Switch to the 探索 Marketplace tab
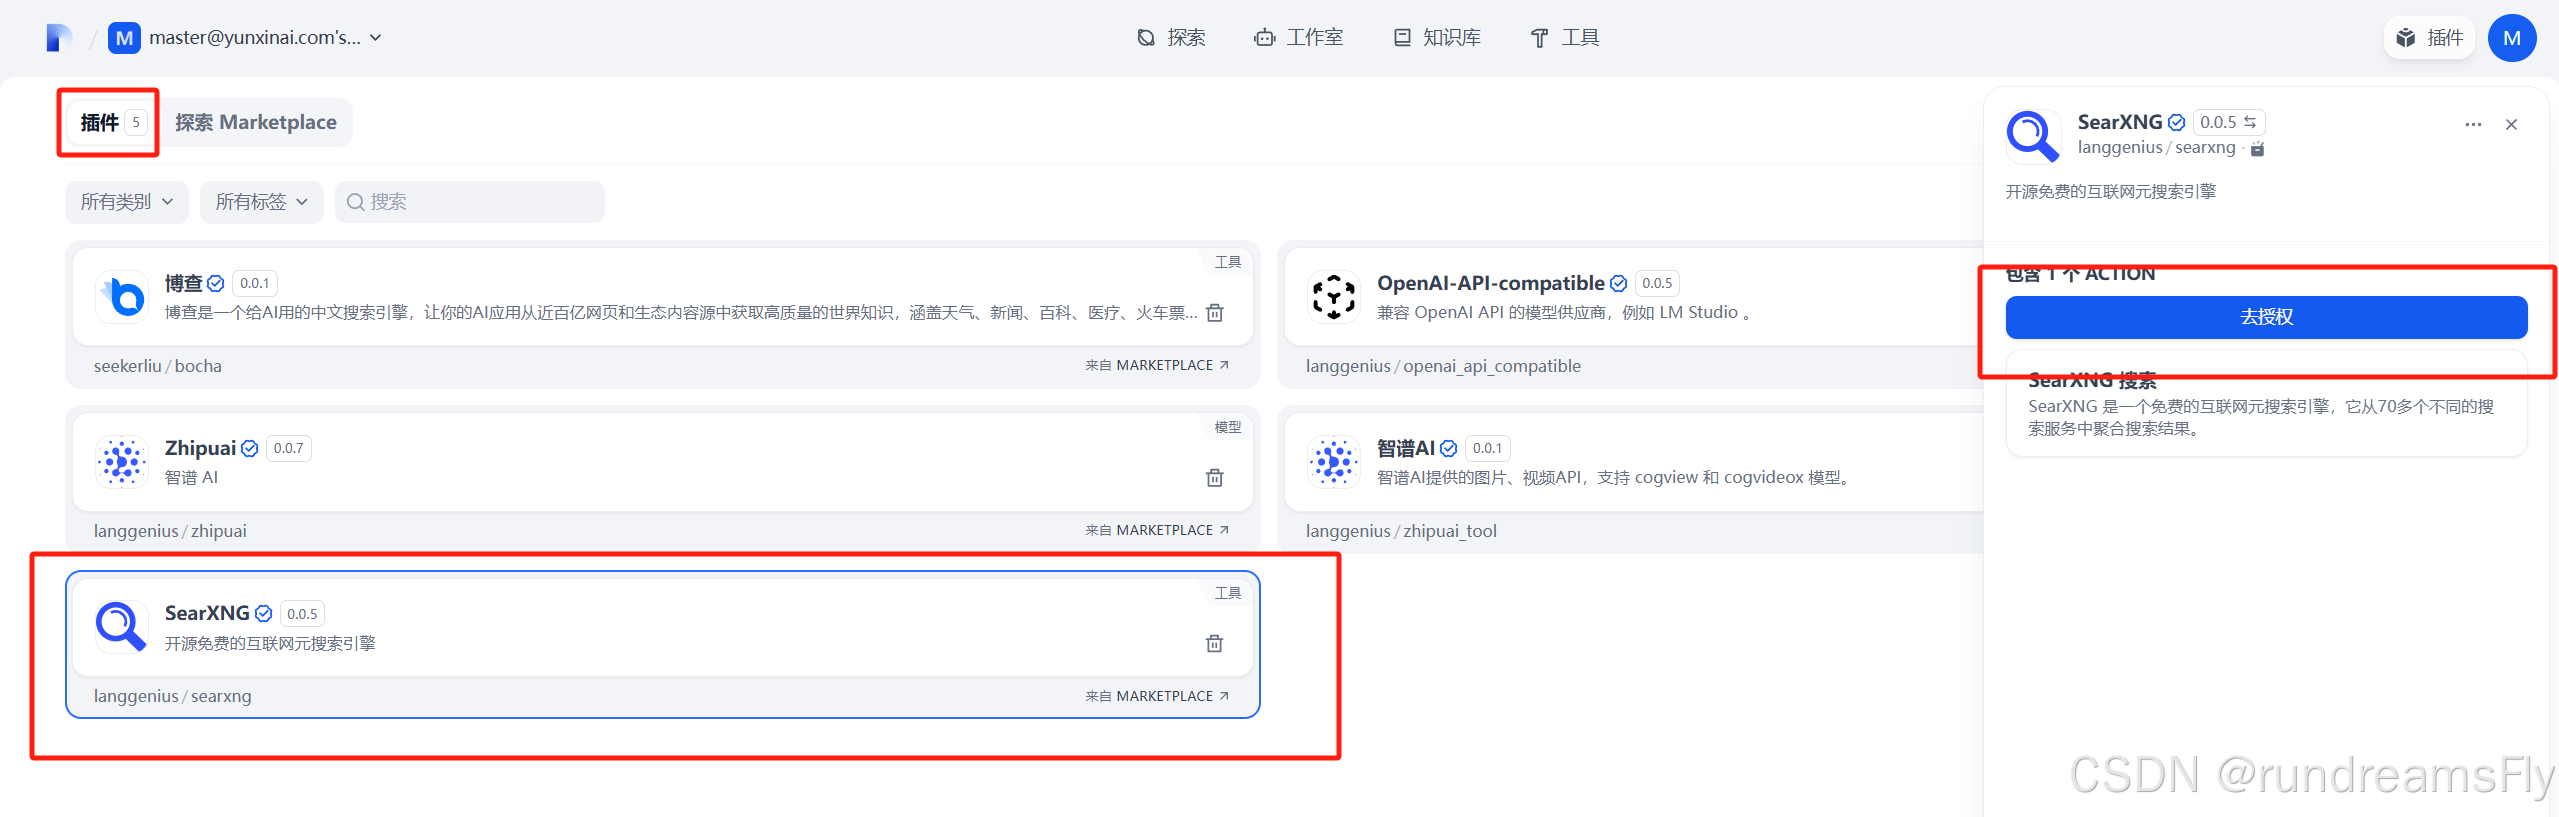This screenshot has height=817, width=2559. (x=256, y=123)
